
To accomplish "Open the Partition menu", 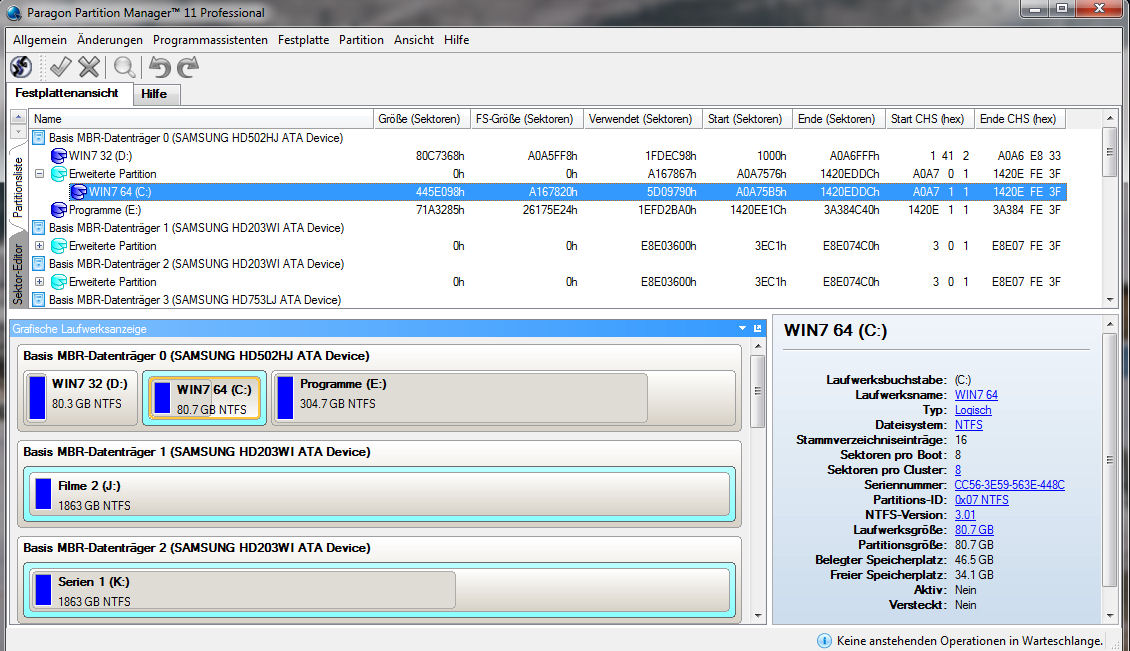I will (361, 40).
